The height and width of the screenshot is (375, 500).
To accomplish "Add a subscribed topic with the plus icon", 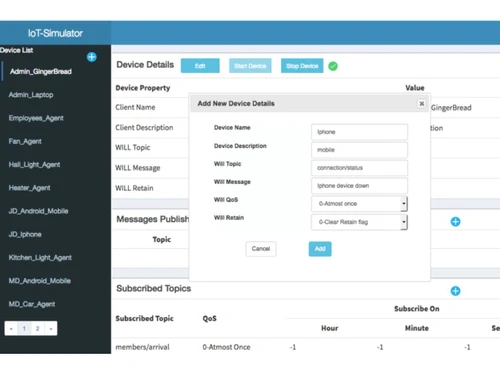I will [455, 291].
